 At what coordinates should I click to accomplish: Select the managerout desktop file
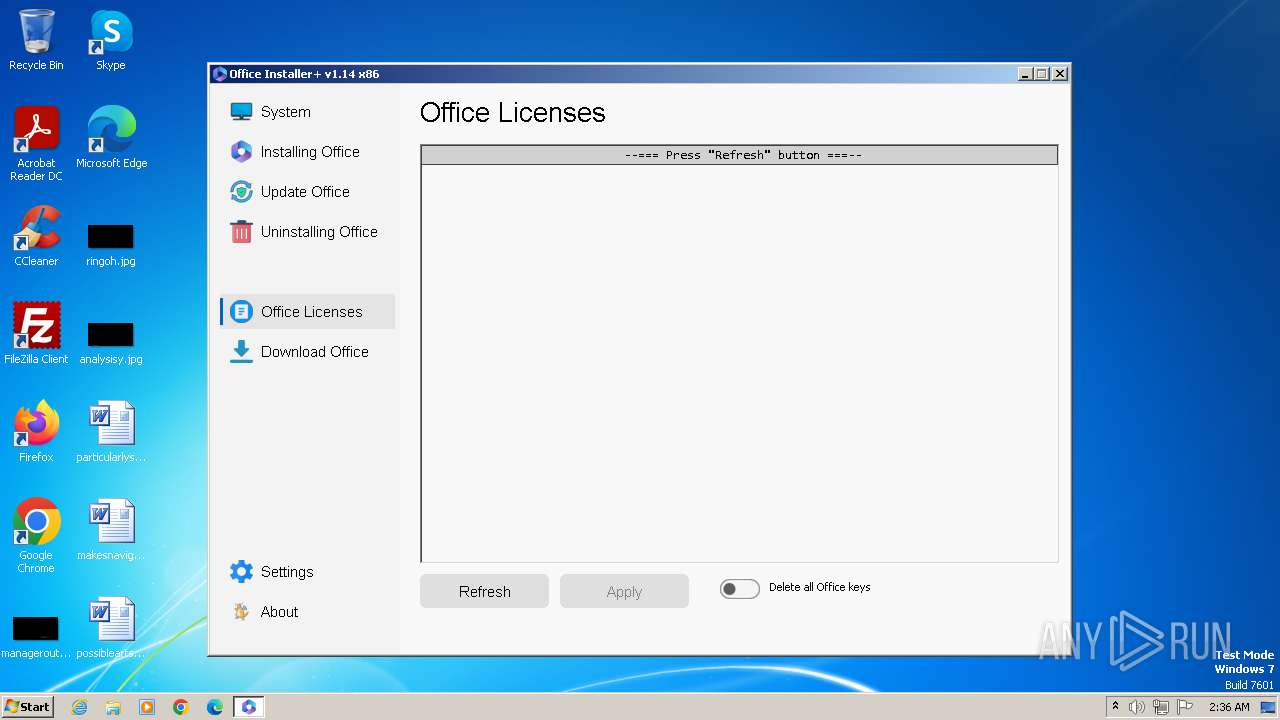(x=36, y=636)
